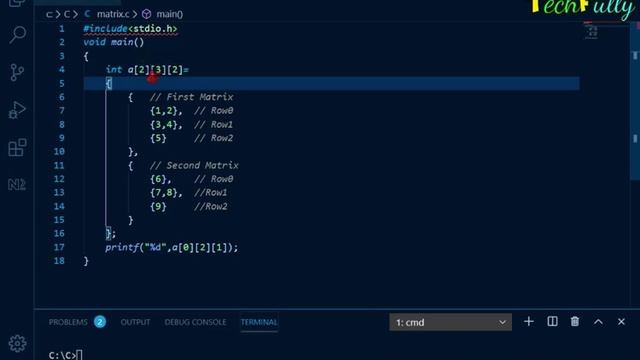
Task: Click the // First Matrix comment
Action: (191, 97)
